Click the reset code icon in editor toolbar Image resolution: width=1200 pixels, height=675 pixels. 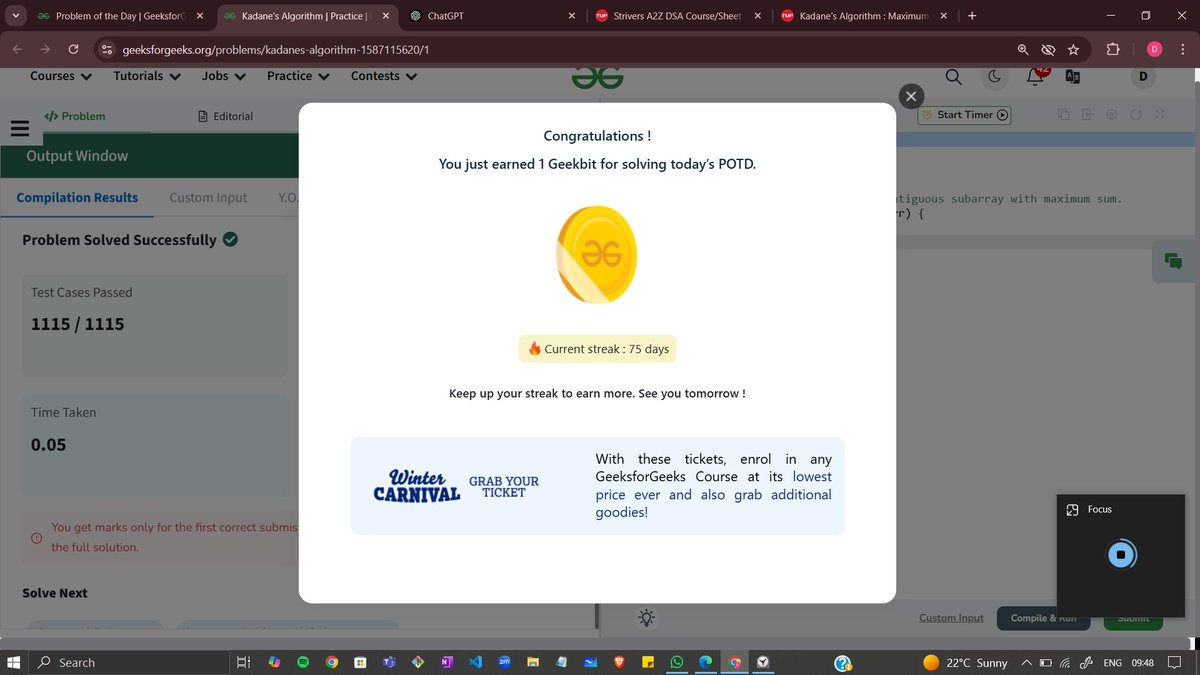point(1135,115)
